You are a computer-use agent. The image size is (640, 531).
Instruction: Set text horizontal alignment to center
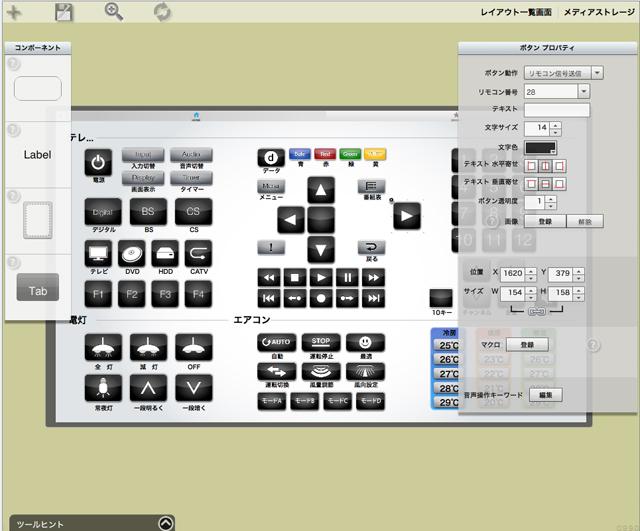(x=545, y=166)
